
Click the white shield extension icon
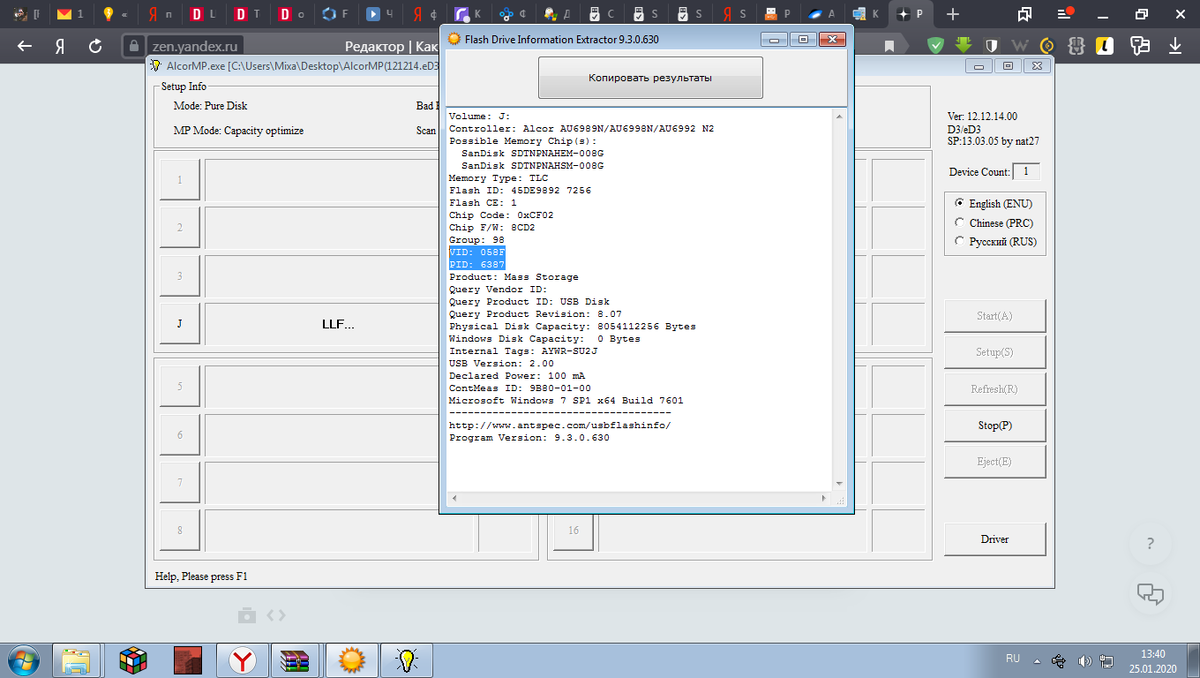pos(991,45)
